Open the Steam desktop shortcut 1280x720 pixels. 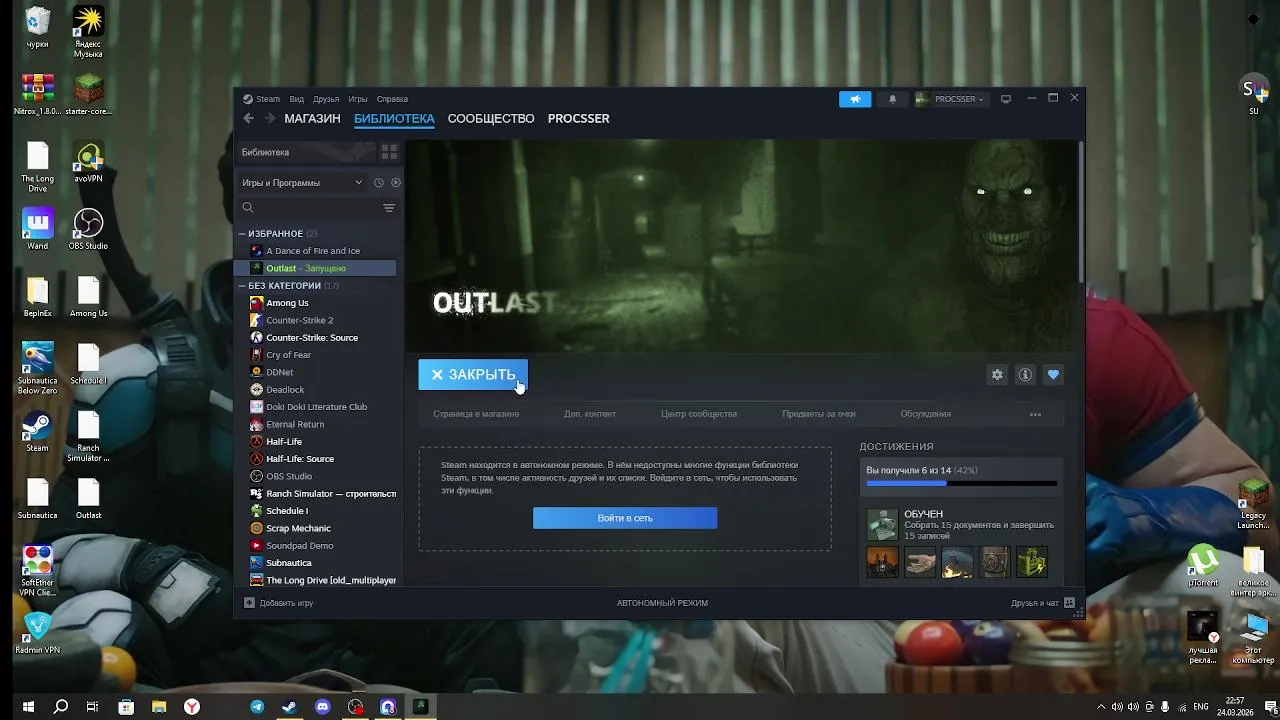[37, 431]
